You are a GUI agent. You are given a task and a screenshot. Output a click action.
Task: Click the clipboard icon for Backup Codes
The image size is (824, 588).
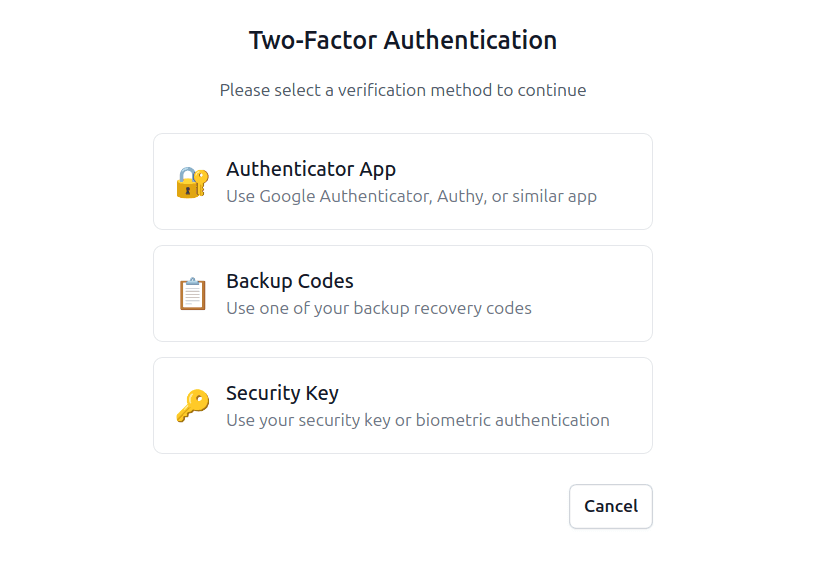(192, 294)
